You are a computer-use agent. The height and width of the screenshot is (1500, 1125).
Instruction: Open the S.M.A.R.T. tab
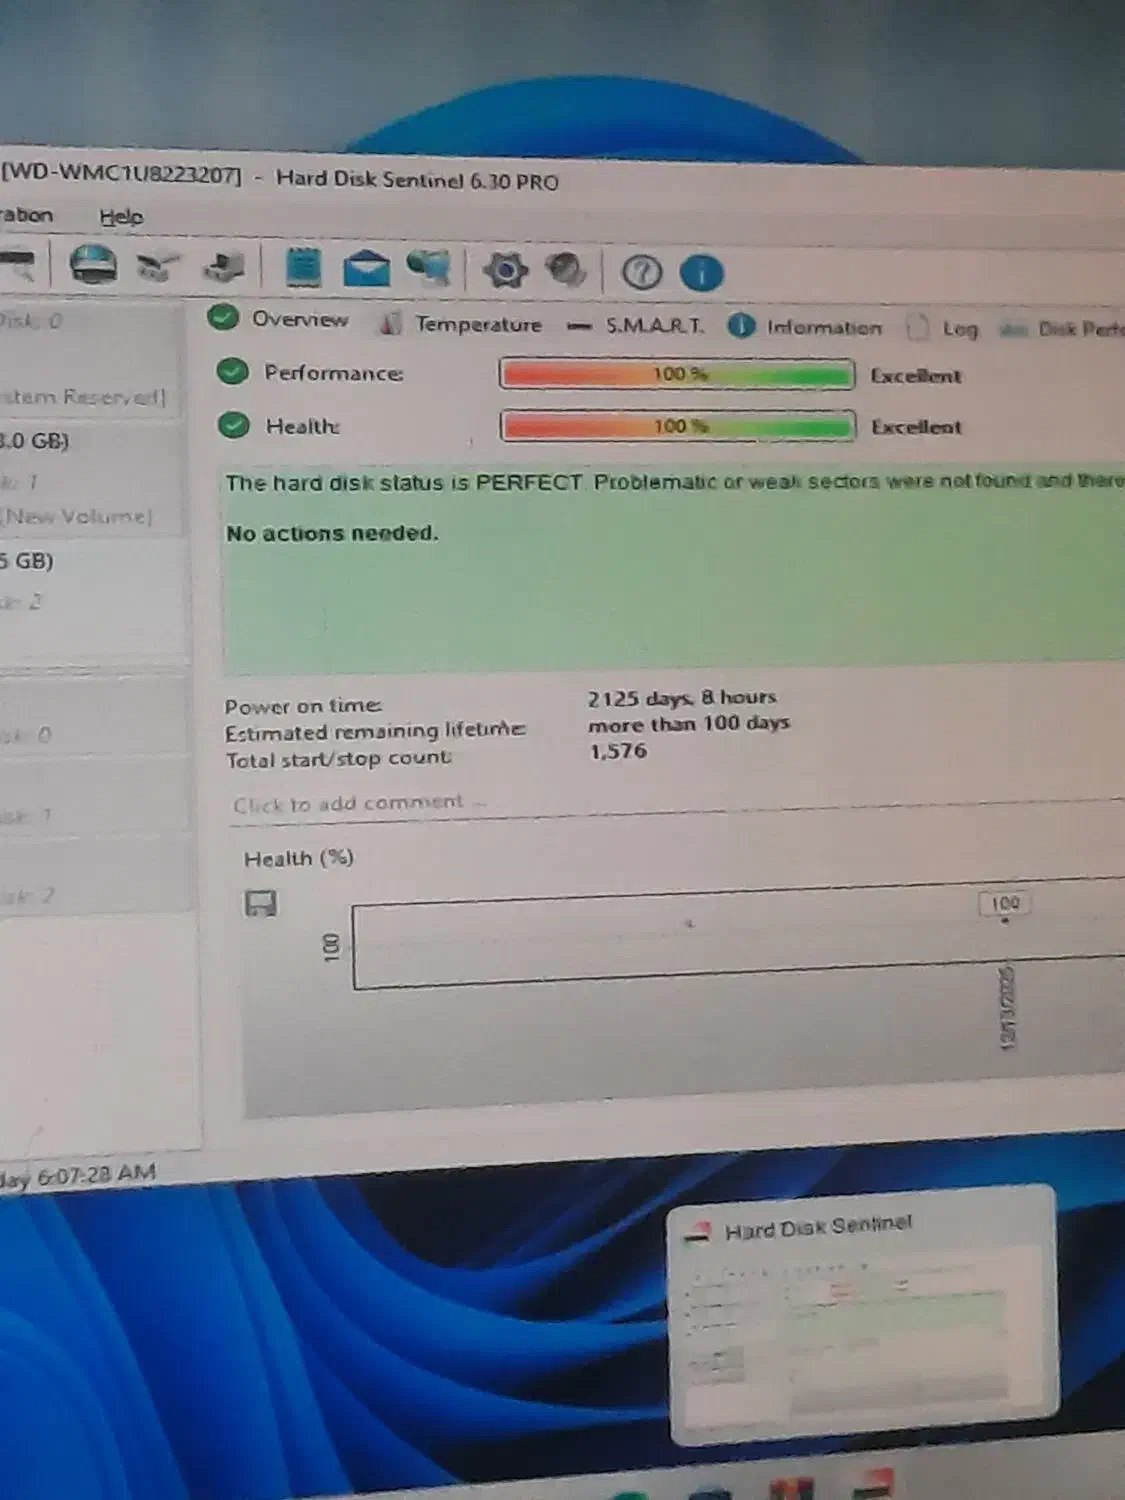[x=654, y=326]
